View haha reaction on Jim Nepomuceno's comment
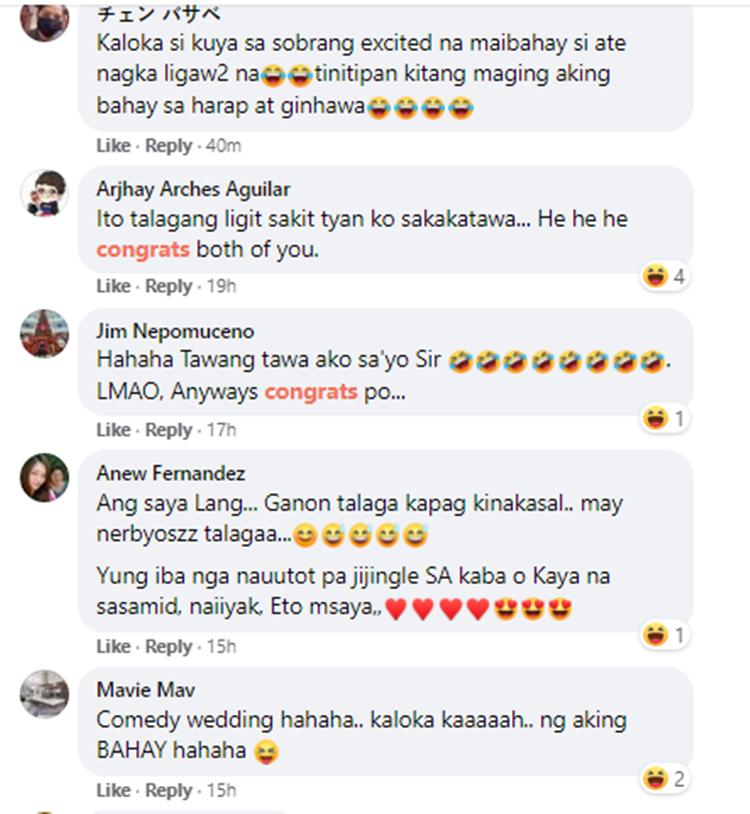The width and height of the screenshot is (750, 814). (x=665, y=418)
